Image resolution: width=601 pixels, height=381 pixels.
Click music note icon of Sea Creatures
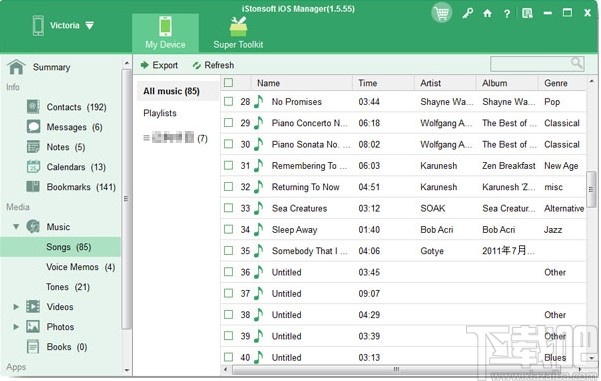coord(259,208)
